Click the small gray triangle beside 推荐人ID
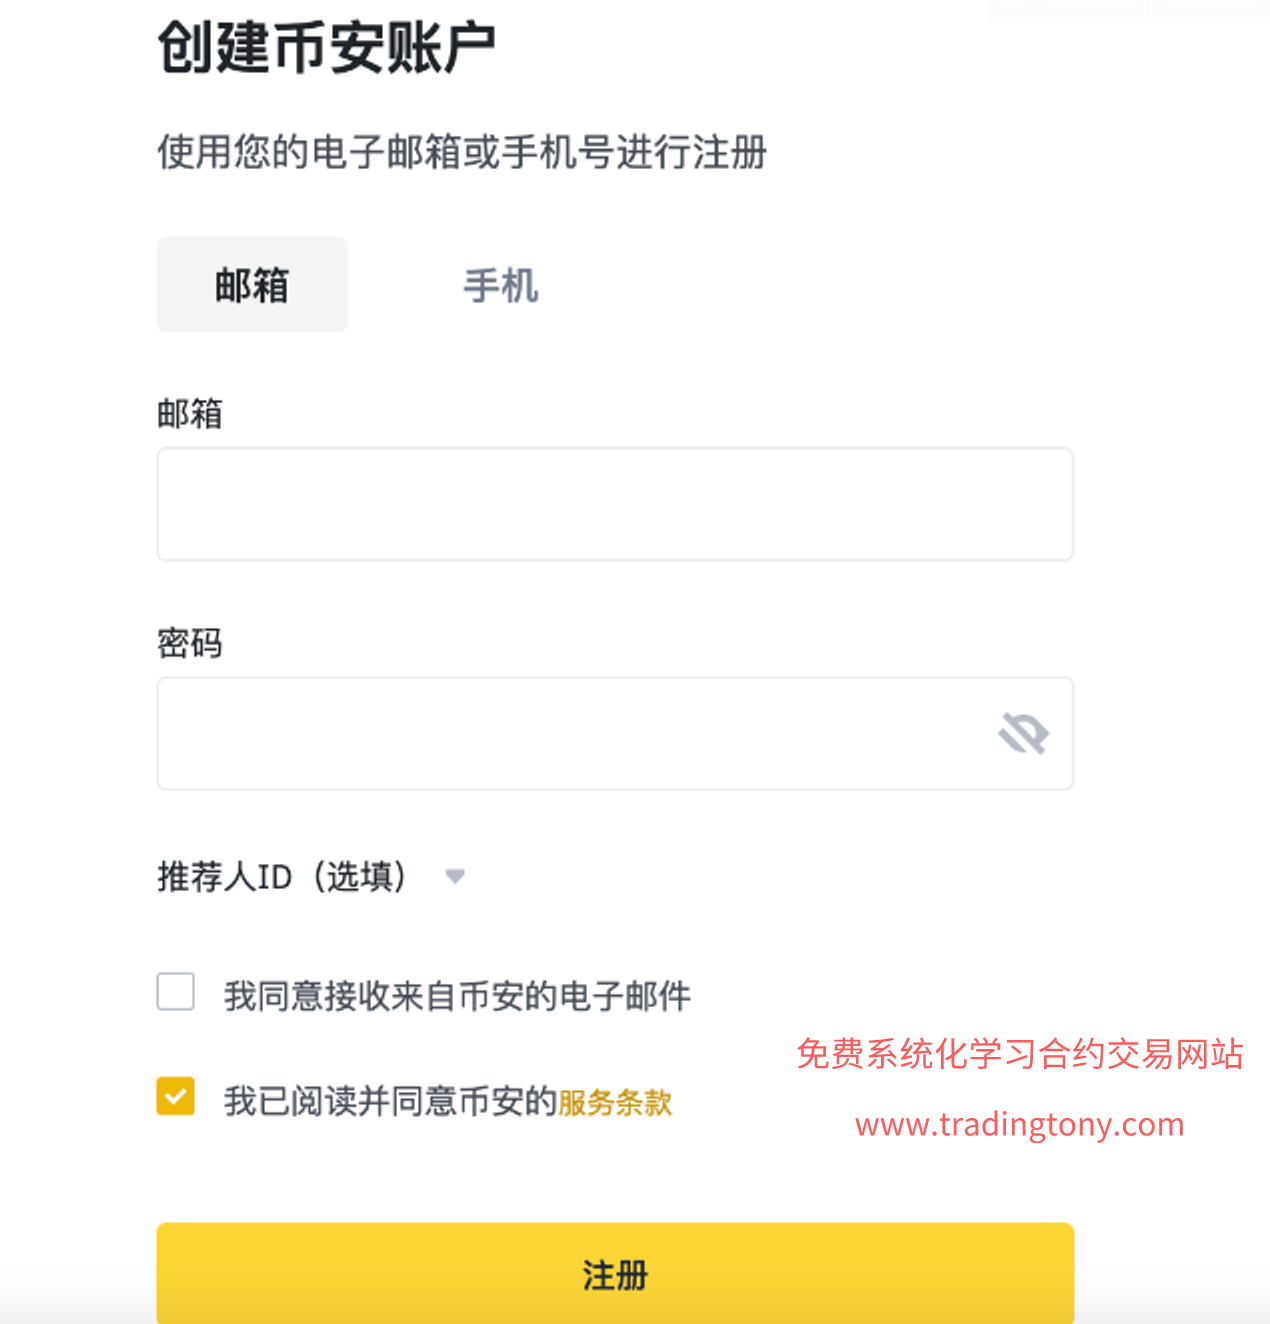This screenshot has height=1324, width=1270. pos(455,877)
